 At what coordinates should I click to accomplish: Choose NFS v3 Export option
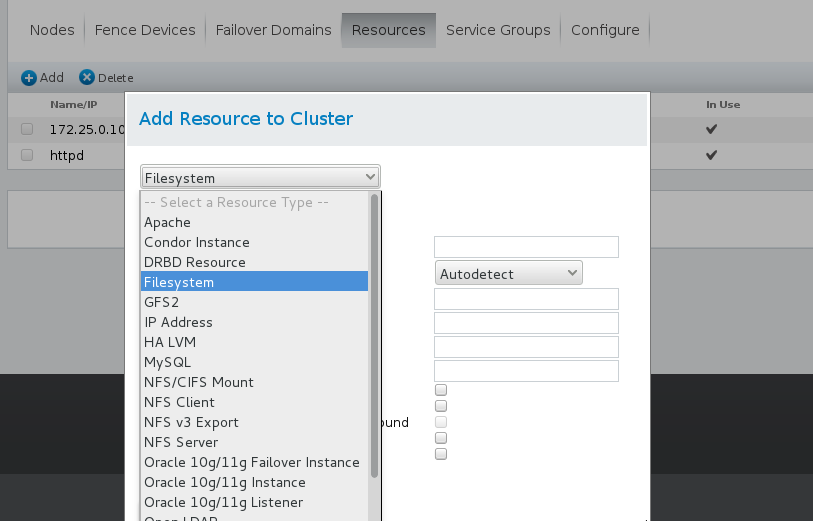point(254,423)
